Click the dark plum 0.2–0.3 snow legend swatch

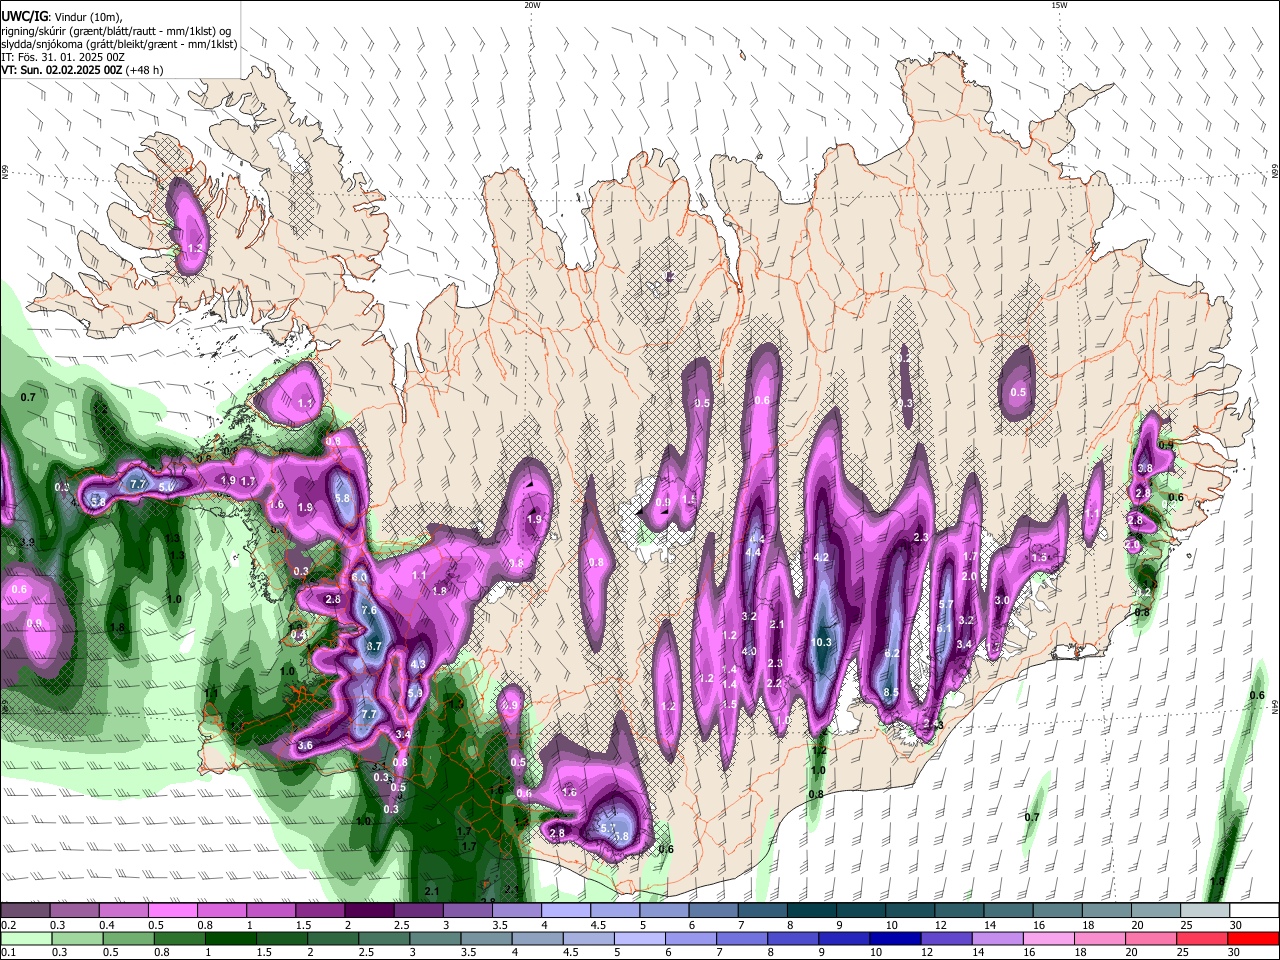pos(25,911)
